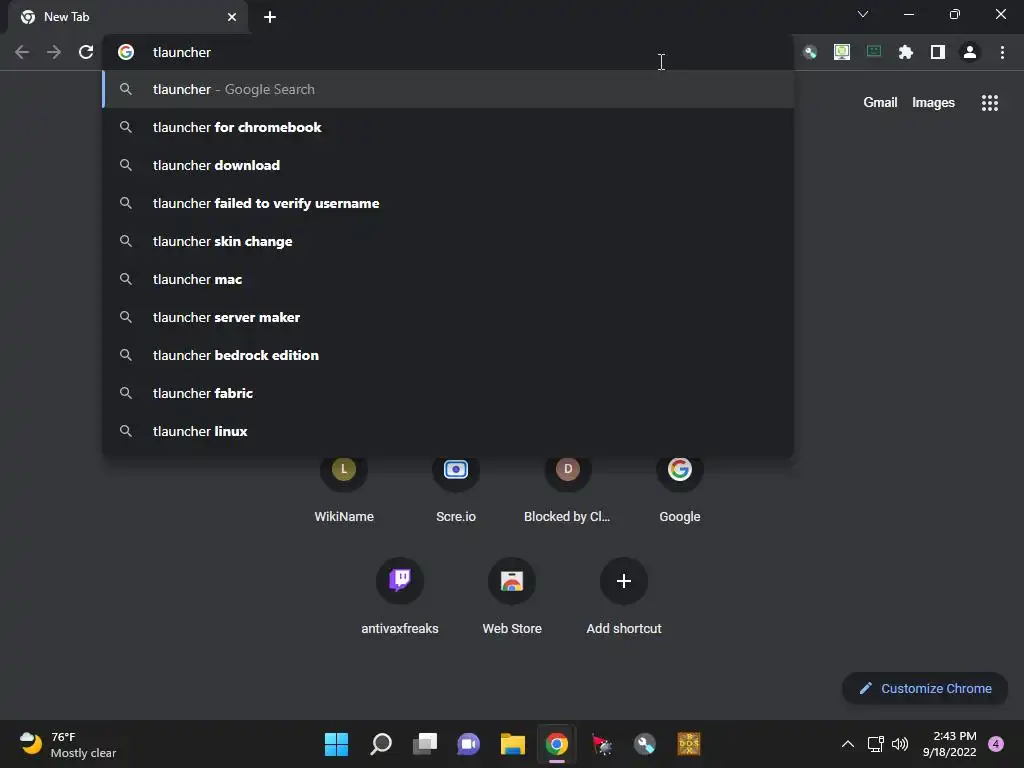Select 'tlauncher - Google Search' suggestion
This screenshot has height=768, width=1024.
(x=448, y=89)
